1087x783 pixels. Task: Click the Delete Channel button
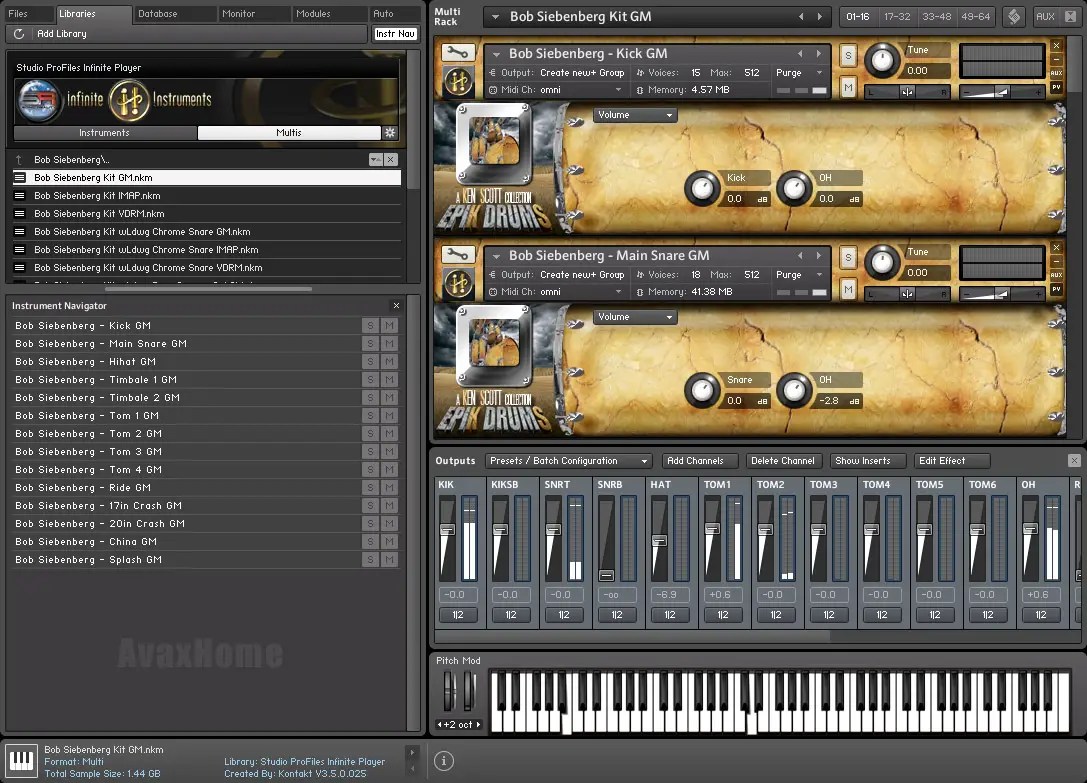[784, 460]
